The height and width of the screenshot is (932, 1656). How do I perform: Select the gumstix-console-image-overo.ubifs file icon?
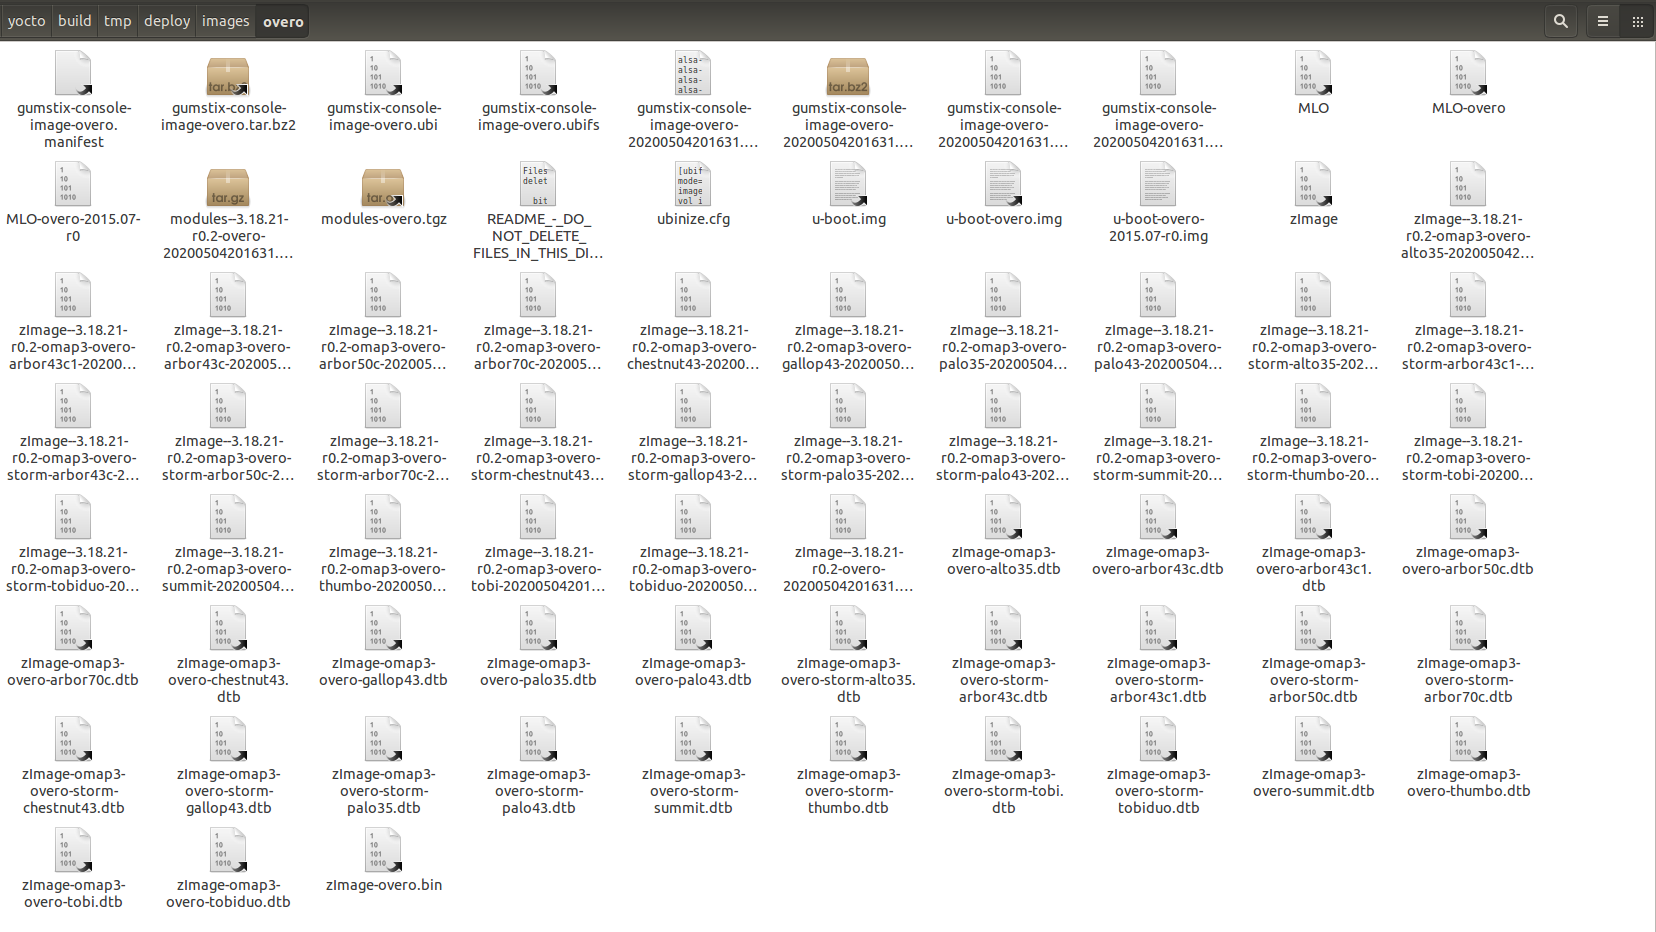tap(538, 74)
